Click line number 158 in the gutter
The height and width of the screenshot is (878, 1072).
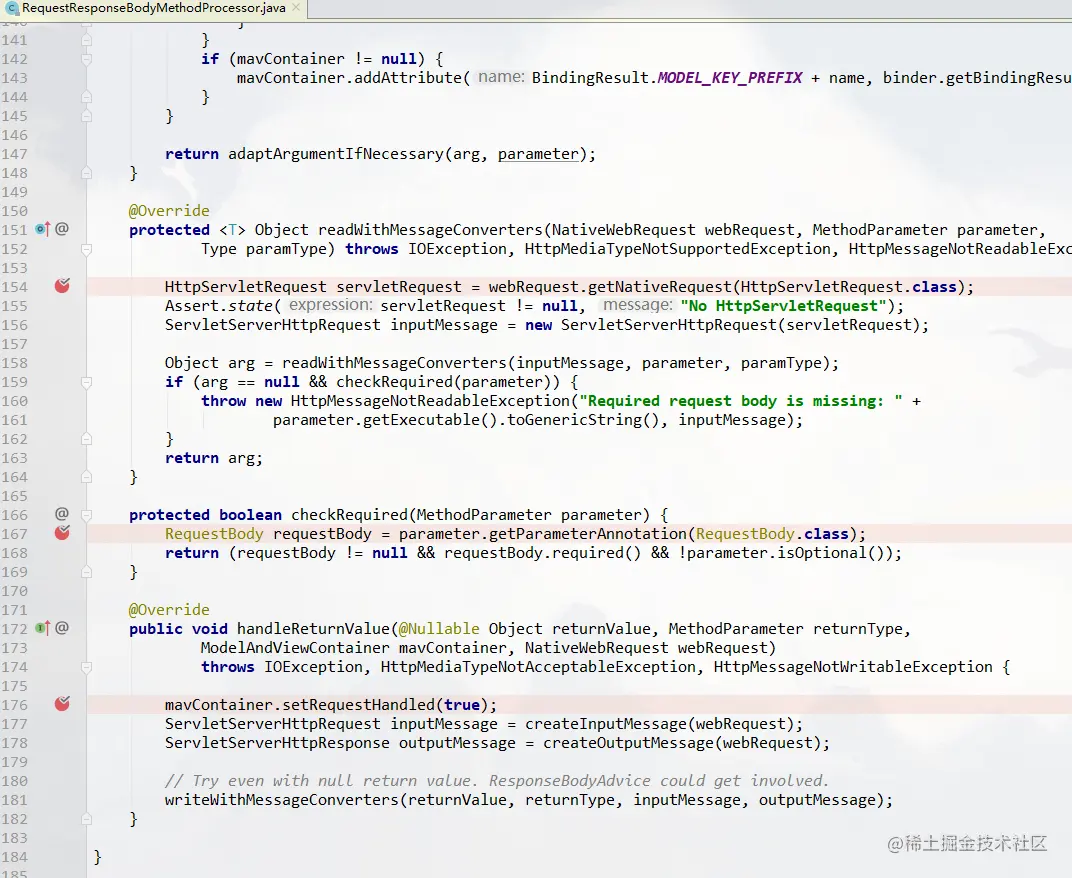[x=14, y=363]
